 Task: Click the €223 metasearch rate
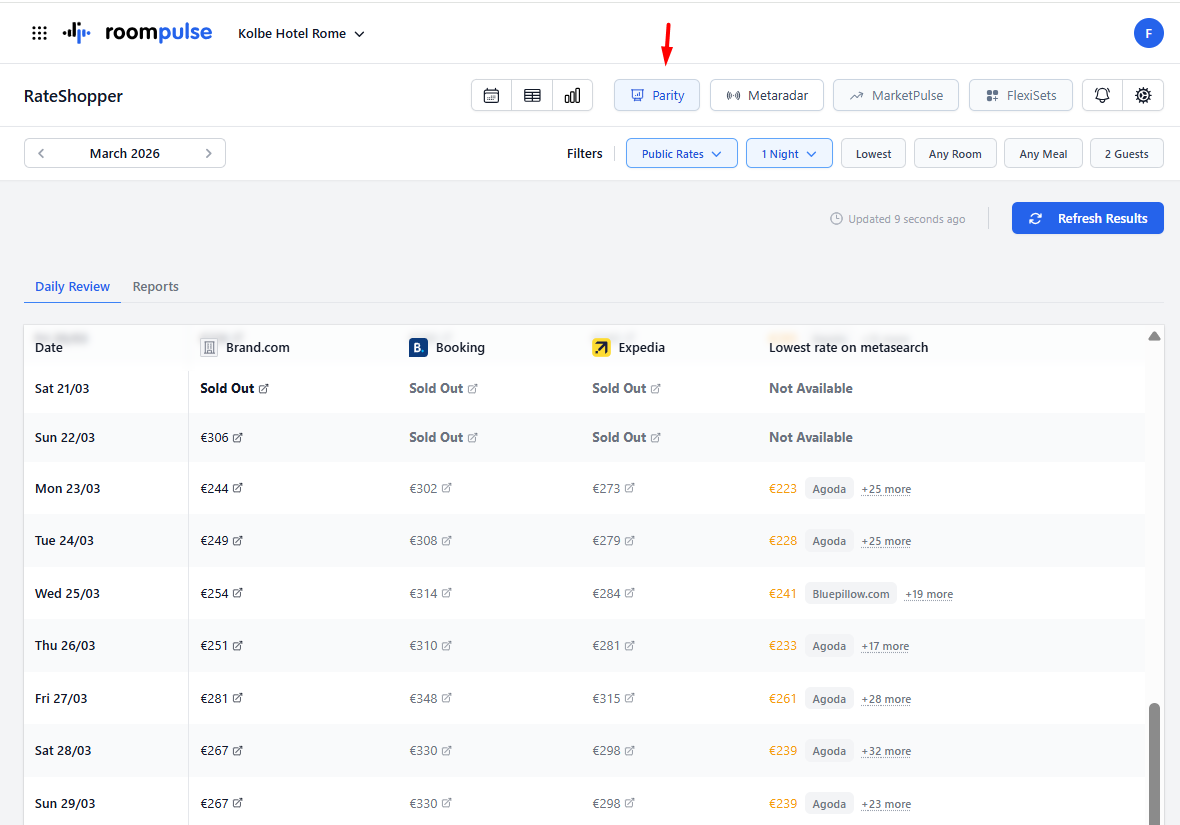coord(783,489)
